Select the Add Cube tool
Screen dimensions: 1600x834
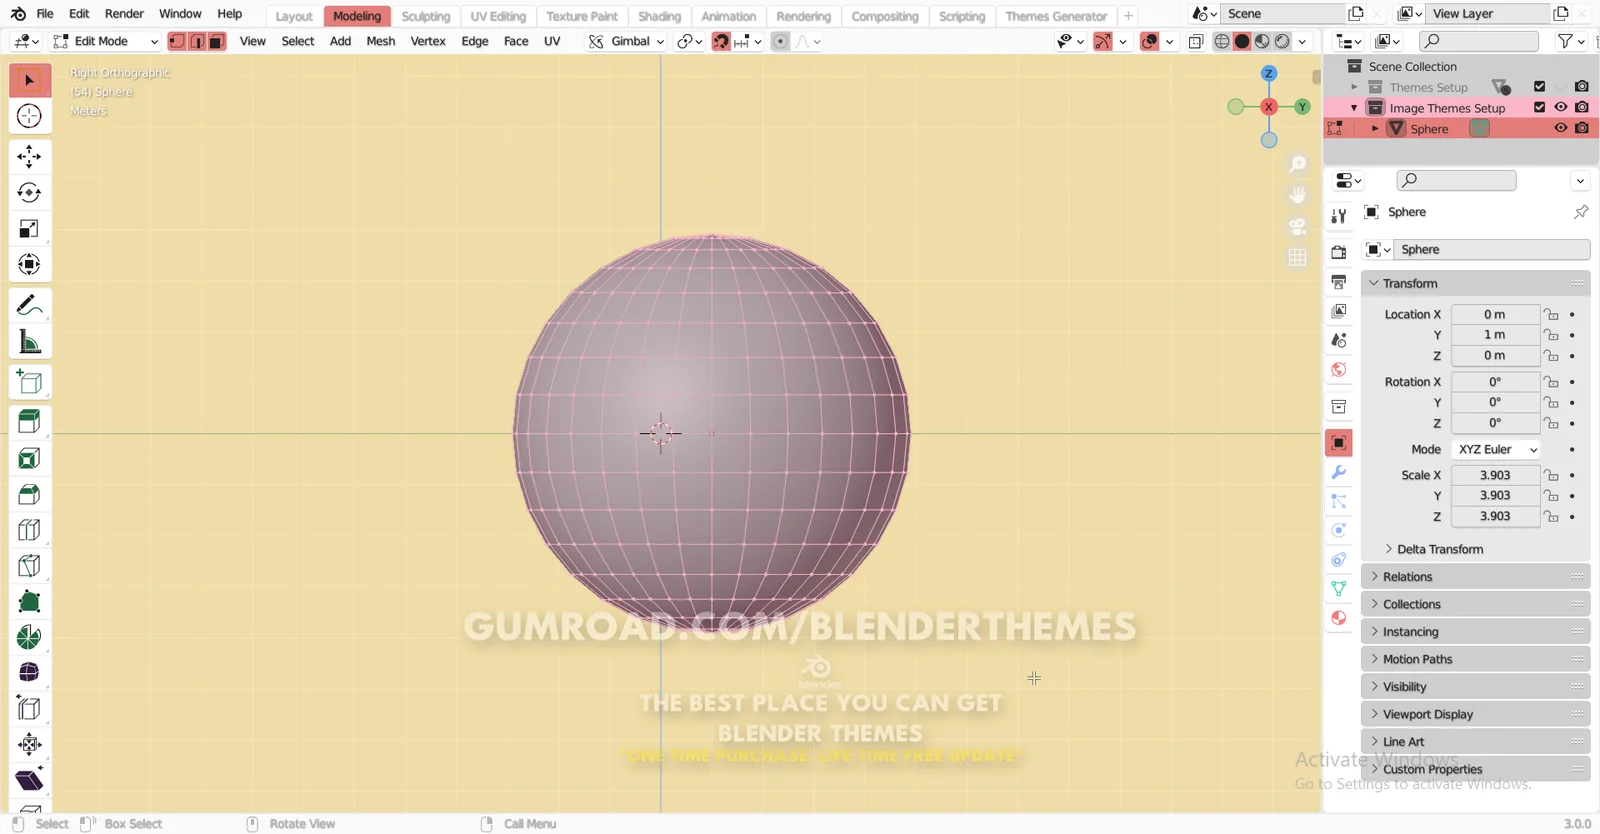(x=29, y=382)
